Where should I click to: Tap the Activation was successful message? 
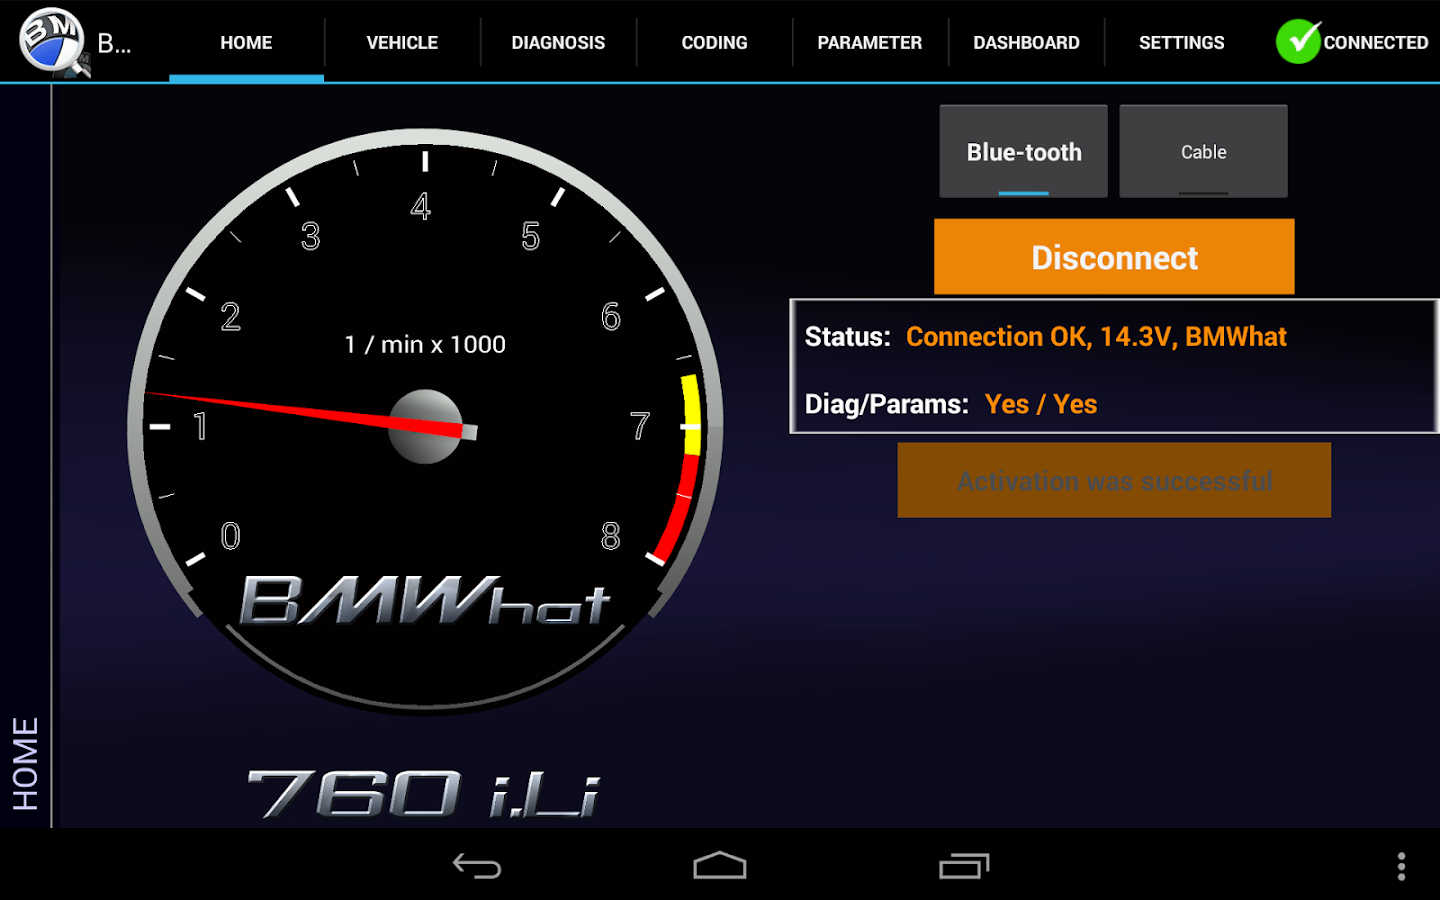point(1114,480)
